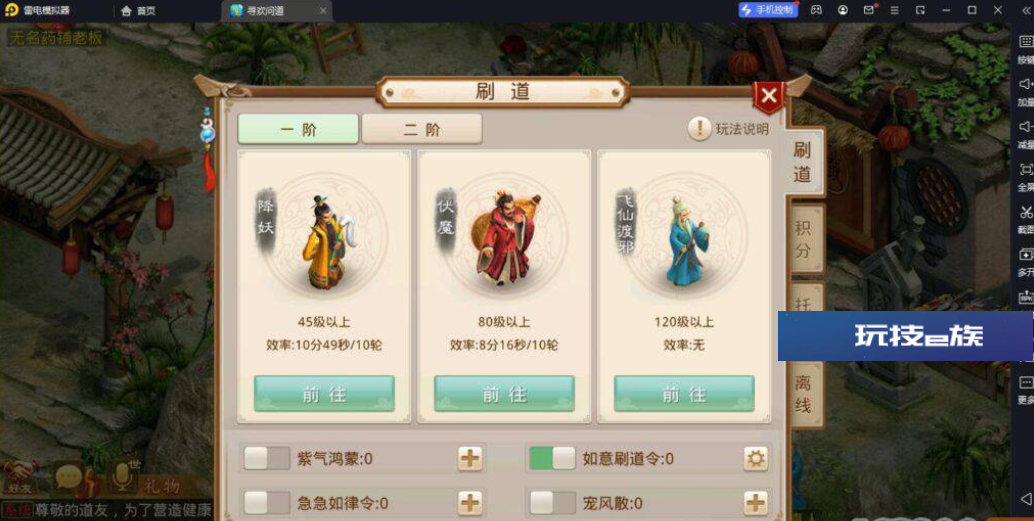Screen dimensions: 1034x521
Task: Open the chat bubble icon
Action: click(68, 476)
